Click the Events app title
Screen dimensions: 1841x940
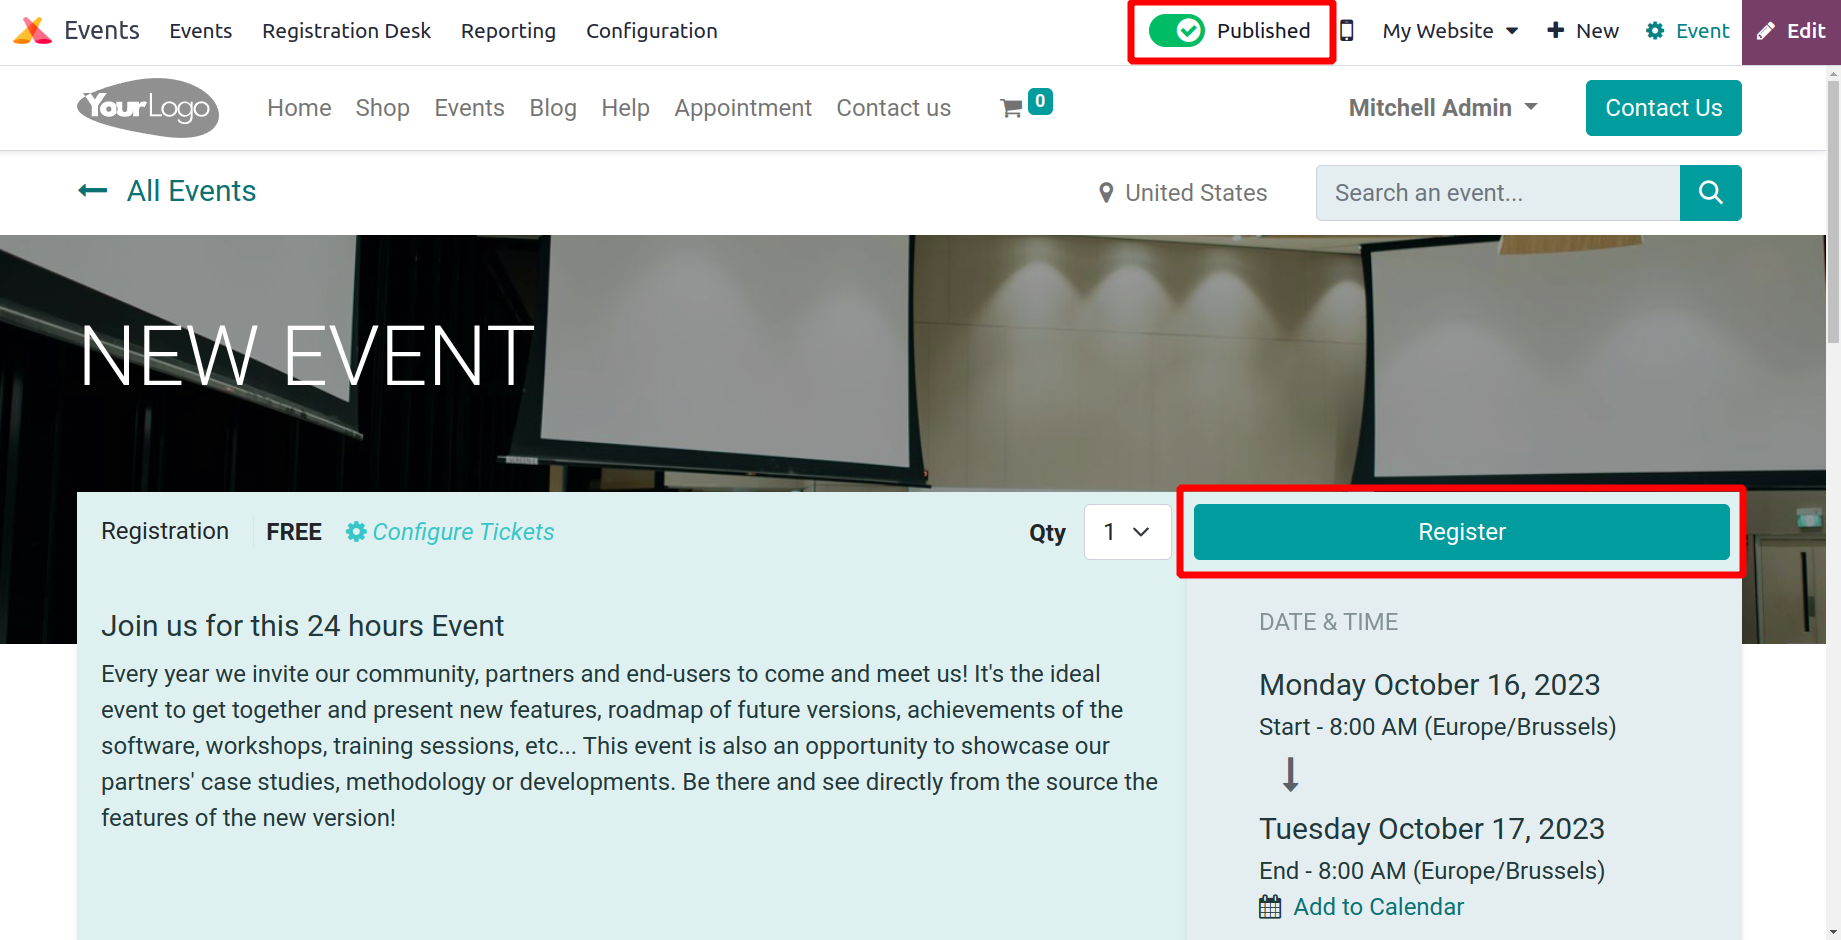(x=102, y=31)
